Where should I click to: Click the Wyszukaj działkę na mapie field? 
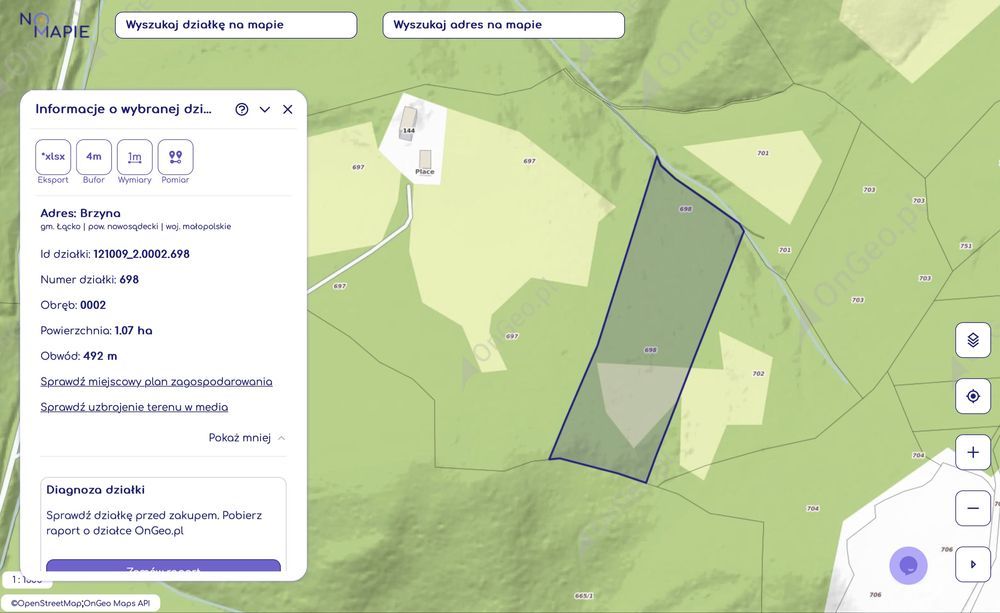[236, 25]
